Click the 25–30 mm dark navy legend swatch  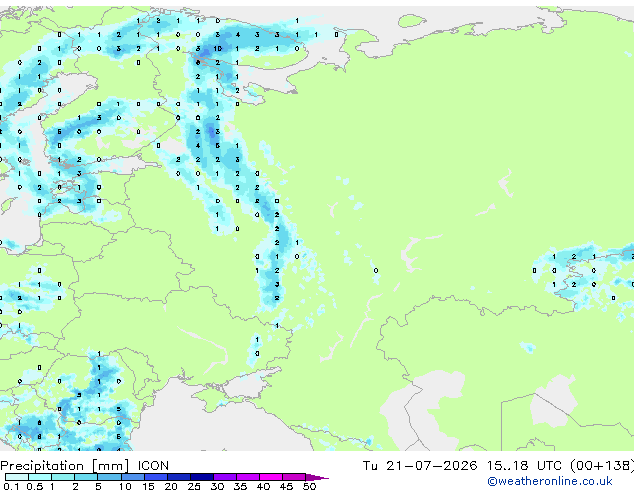(x=202, y=477)
